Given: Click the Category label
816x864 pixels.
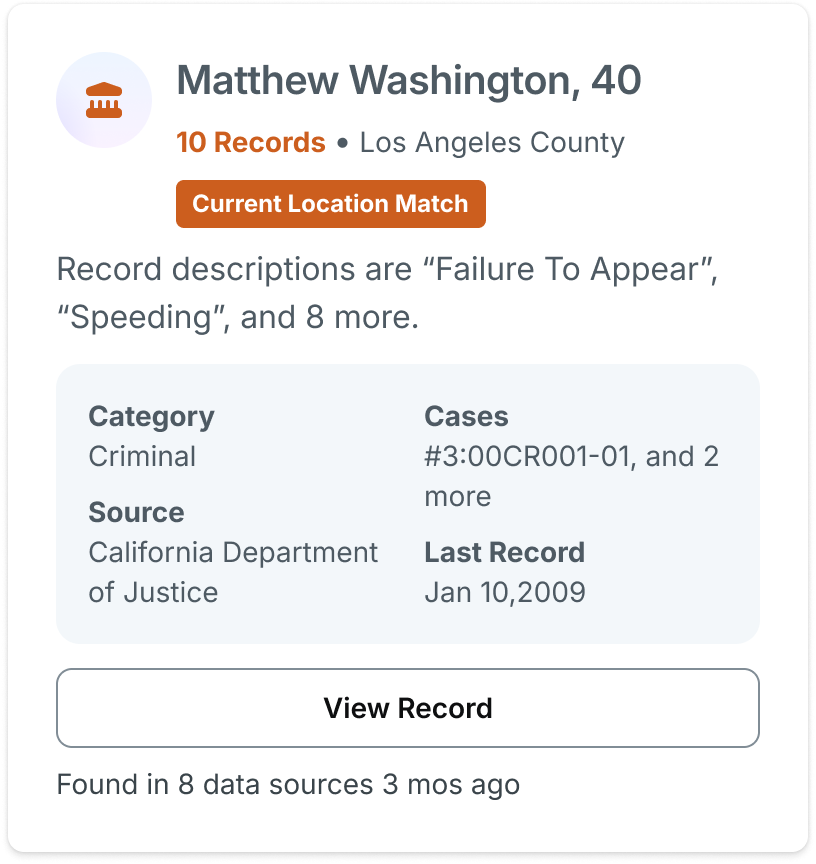Looking at the screenshot, I should pyautogui.click(x=151, y=416).
